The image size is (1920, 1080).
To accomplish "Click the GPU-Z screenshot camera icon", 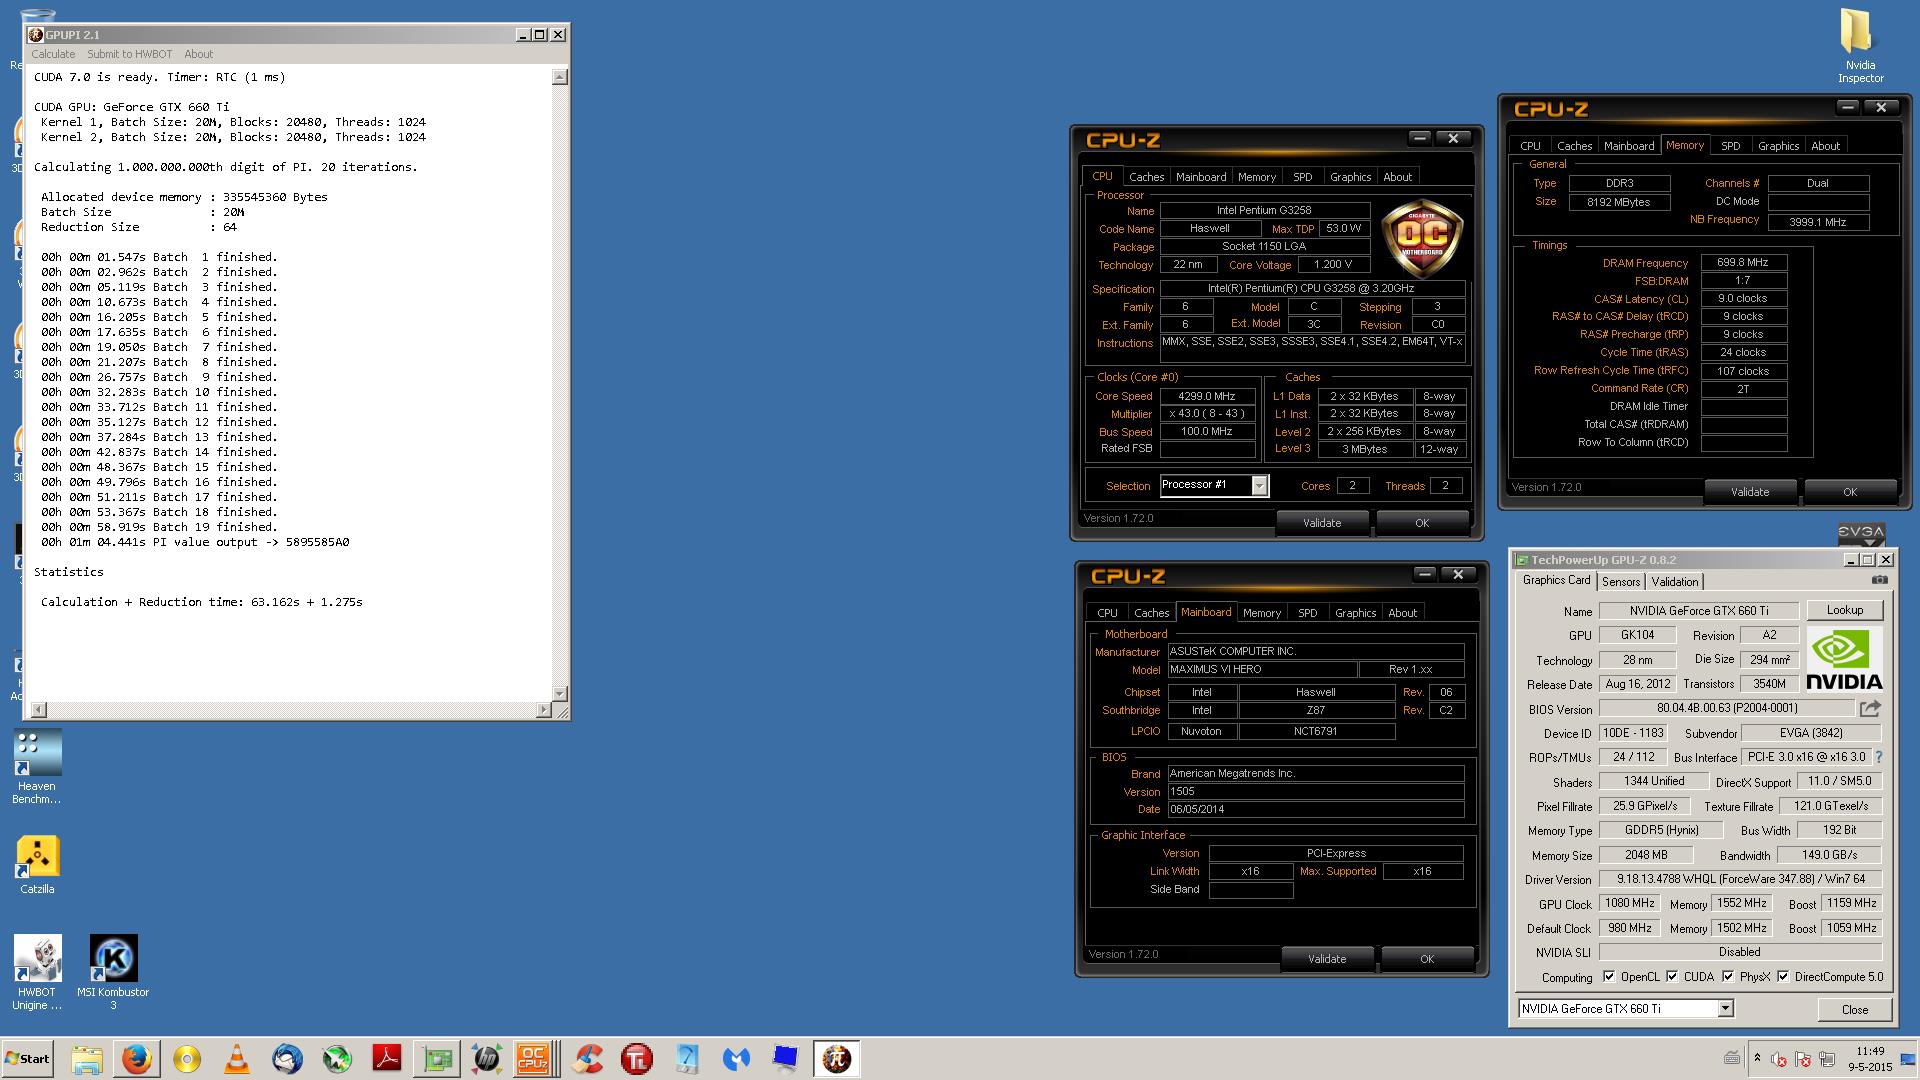I will click(1879, 580).
